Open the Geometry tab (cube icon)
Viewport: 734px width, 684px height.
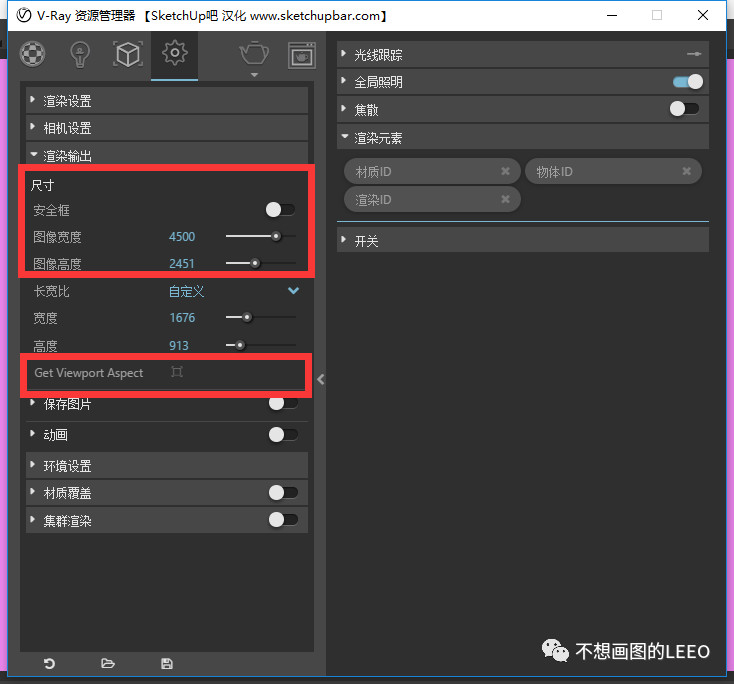(128, 54)
